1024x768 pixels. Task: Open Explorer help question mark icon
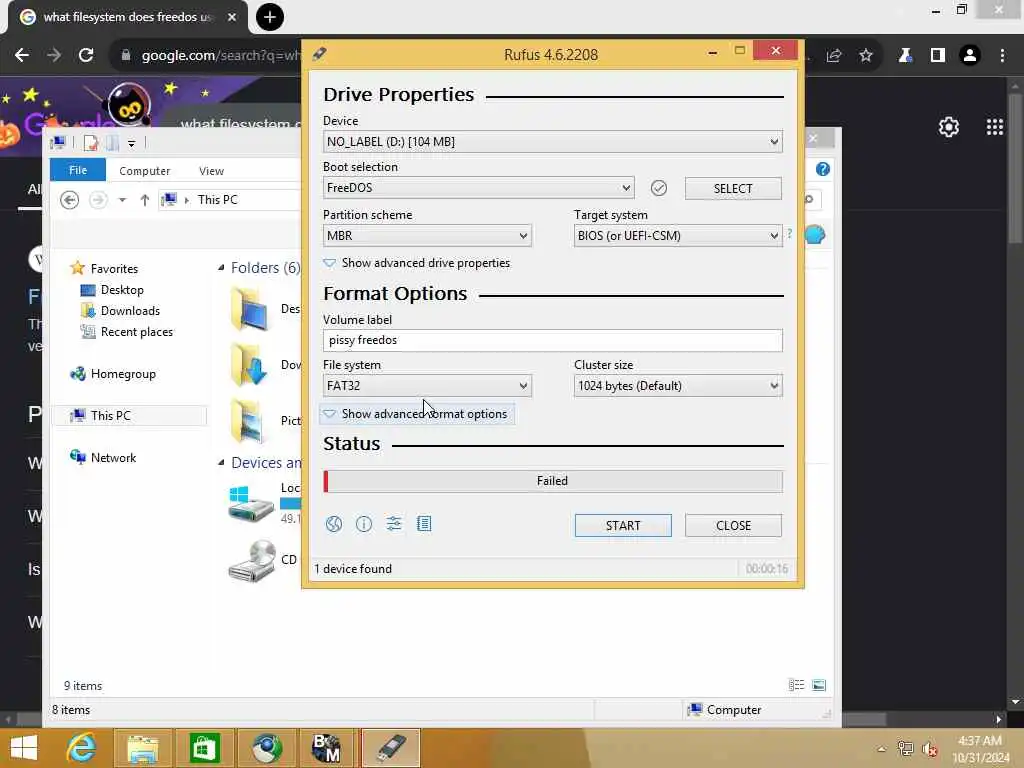click(823, 169)
